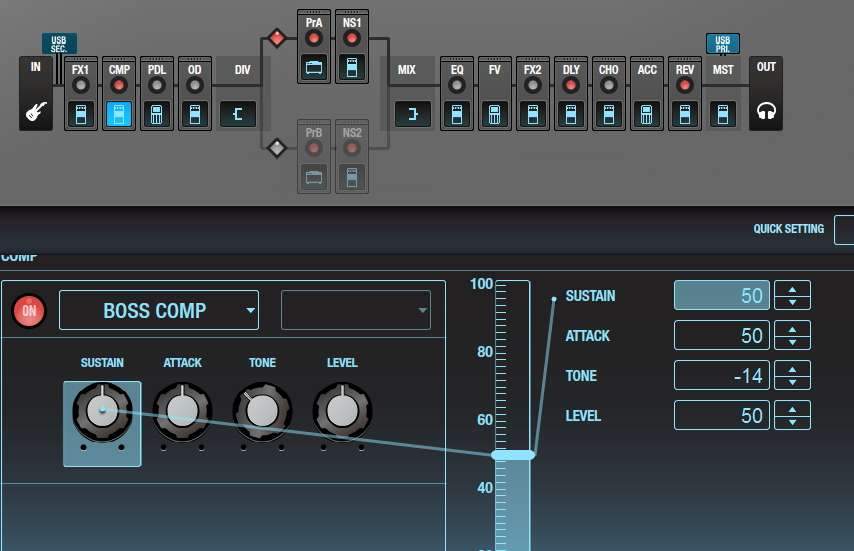Select the ACC accel pedal icon
This screenshot has height=551, width=854.
click(x=646, y=114)
